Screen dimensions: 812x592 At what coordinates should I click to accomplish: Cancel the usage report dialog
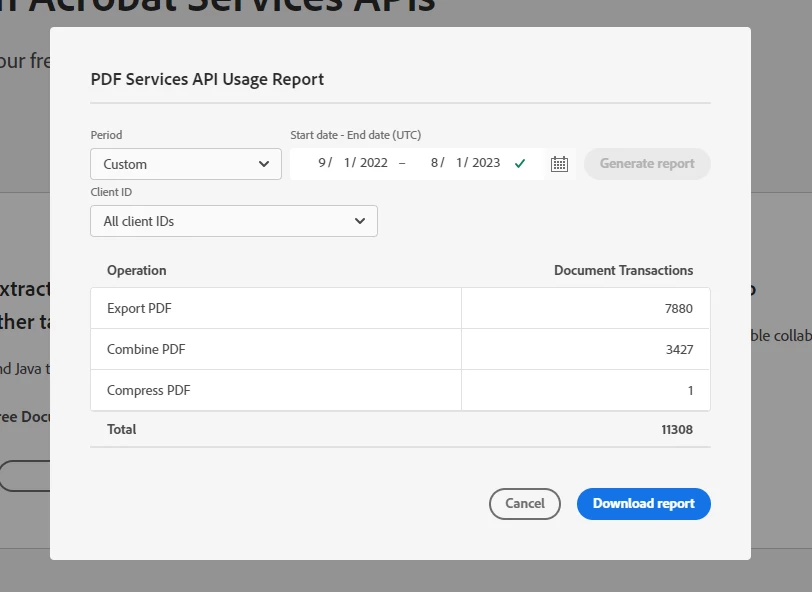(x=525, y=503)
